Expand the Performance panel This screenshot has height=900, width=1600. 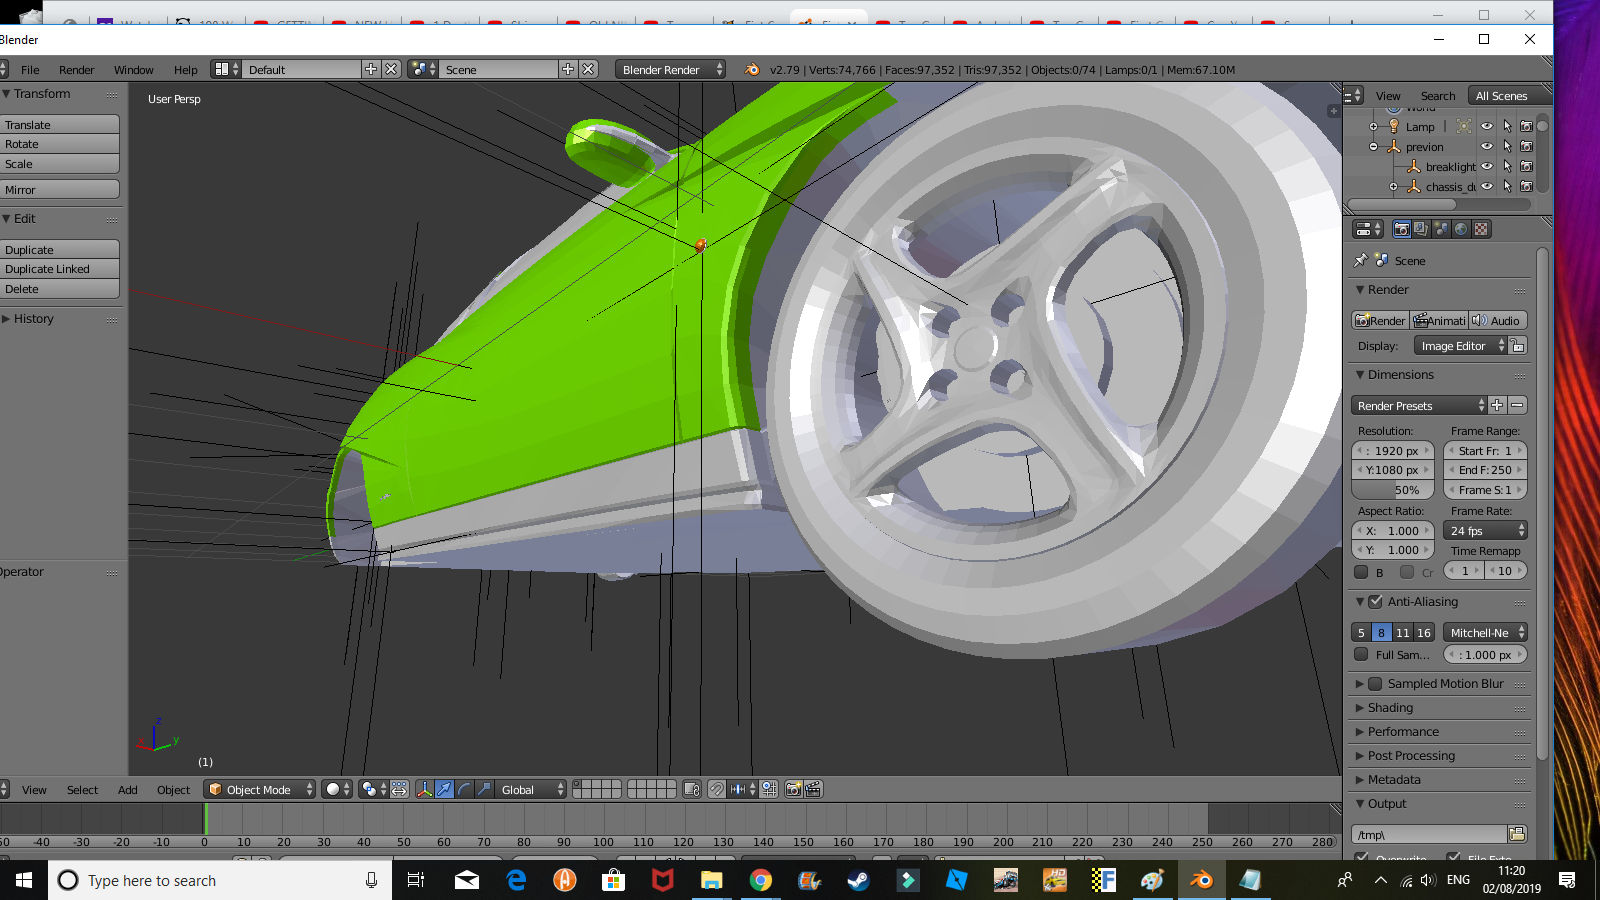1403,732
